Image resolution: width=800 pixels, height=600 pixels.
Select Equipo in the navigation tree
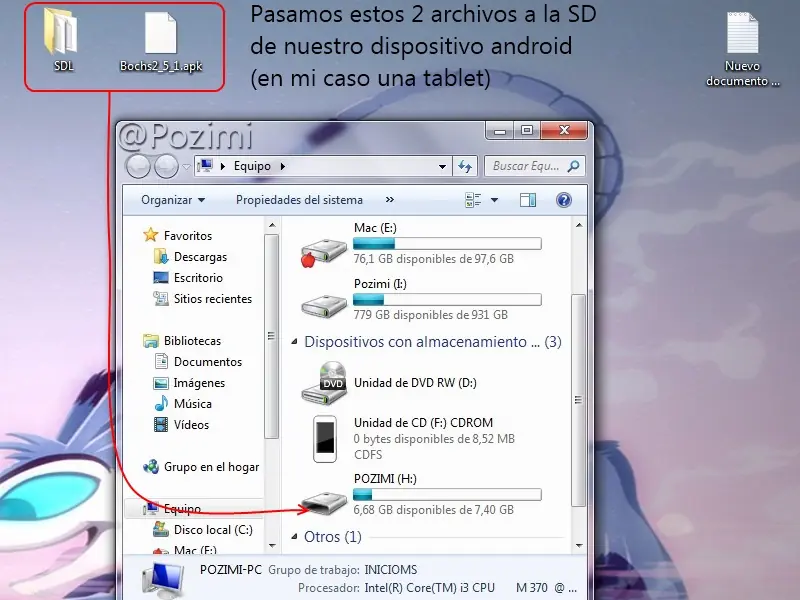(x=182, y=509)
